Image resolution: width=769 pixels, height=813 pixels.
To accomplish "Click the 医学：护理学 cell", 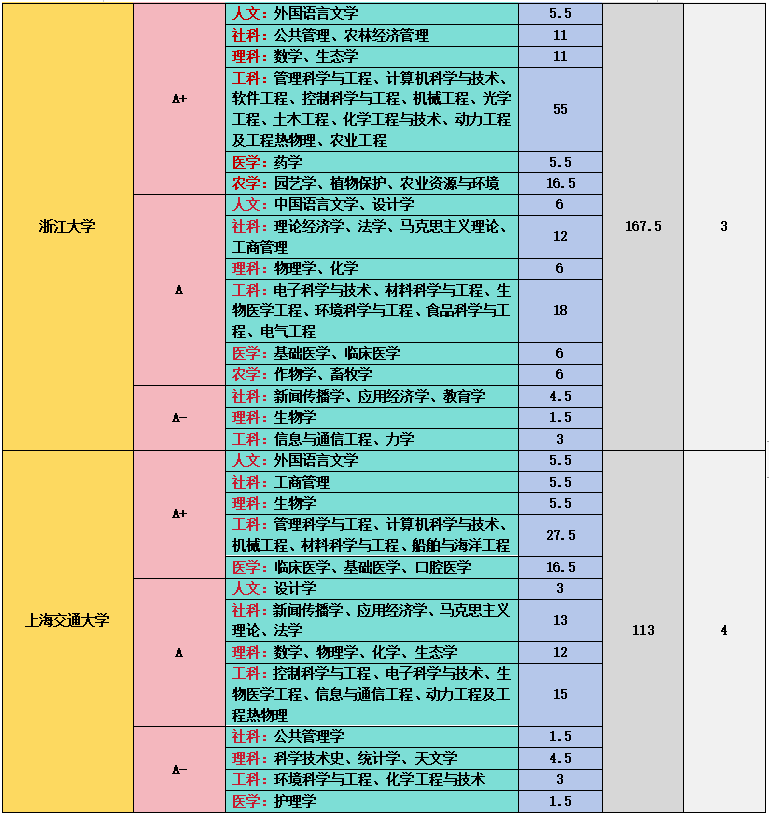I will 372,802.
